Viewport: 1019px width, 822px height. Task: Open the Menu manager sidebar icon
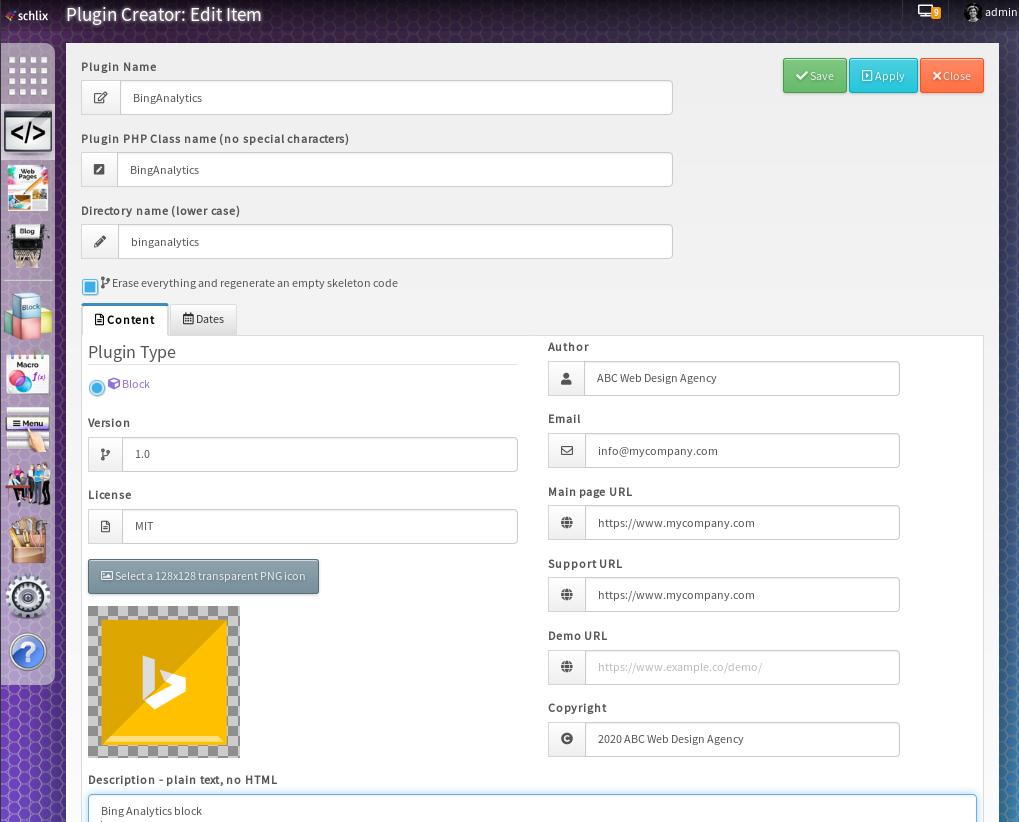click(x=28, y=429)
